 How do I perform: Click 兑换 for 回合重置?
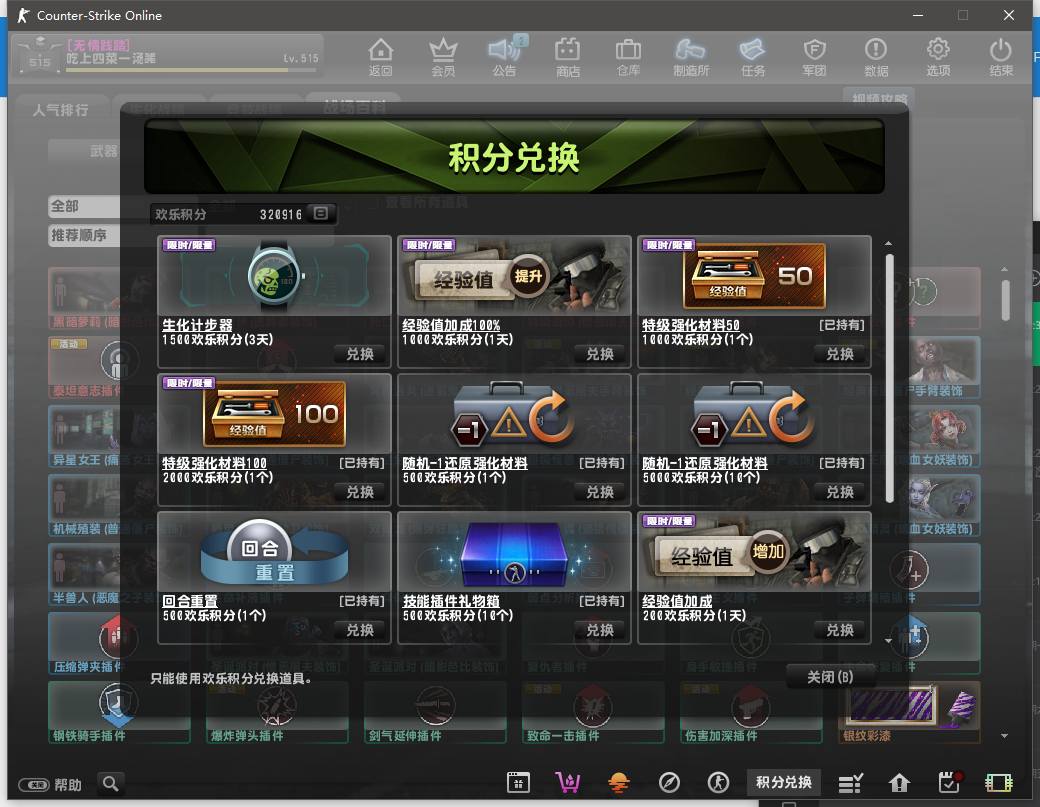pyautogui.click(x=359, y=630)
